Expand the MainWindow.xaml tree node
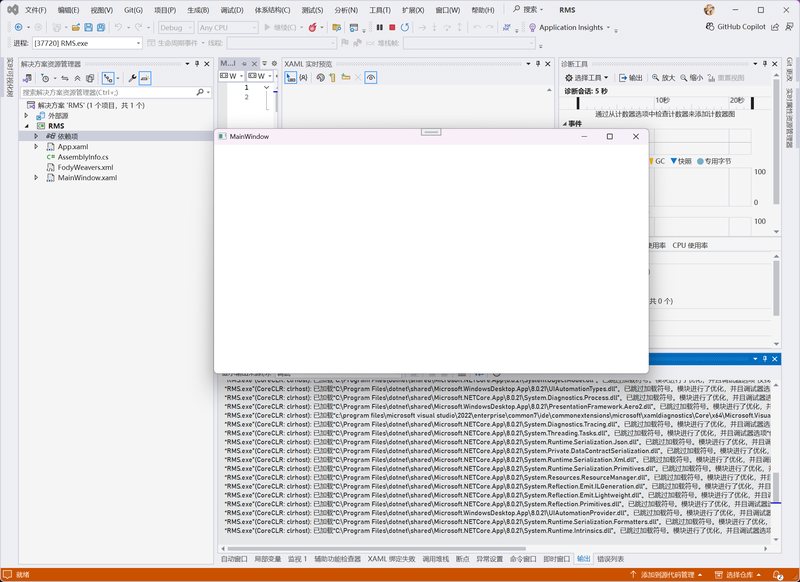The width and height of the screenshot is (800, 582). pos(37,178)
